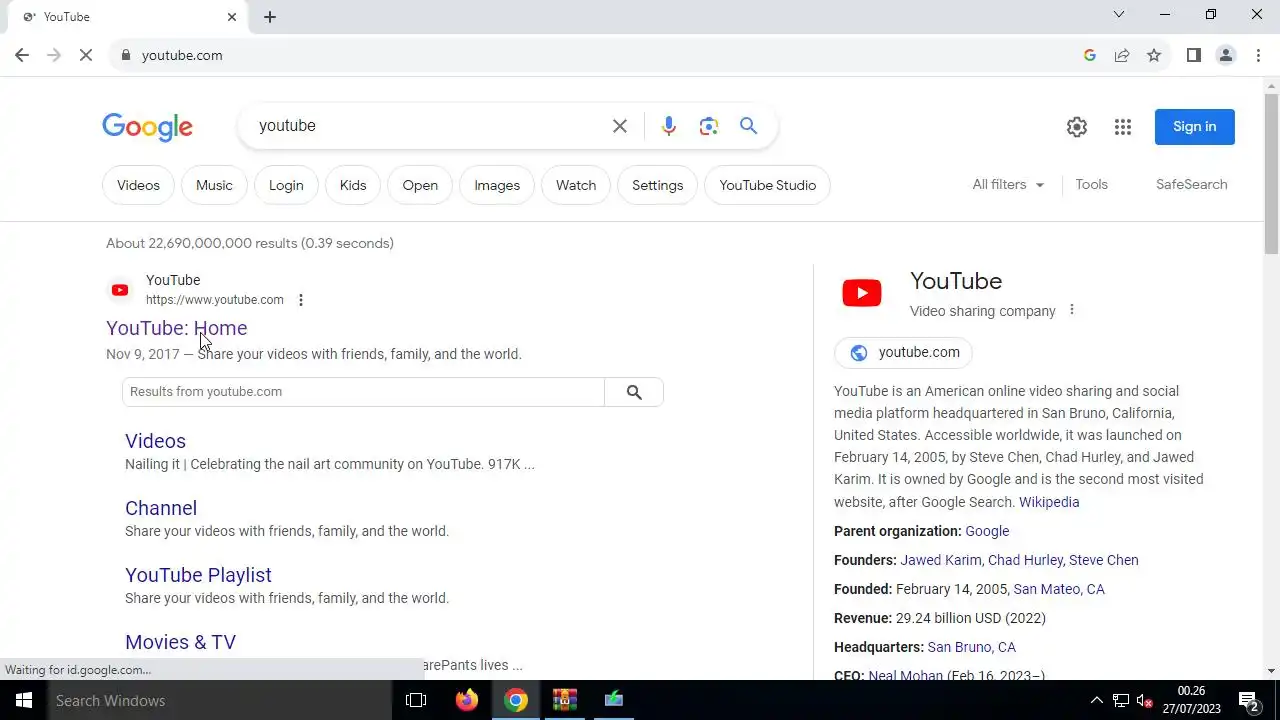This screenshot has width=1280, height=720.
Task: Click the Sign in button
Action: click(x=1195, y=127)
